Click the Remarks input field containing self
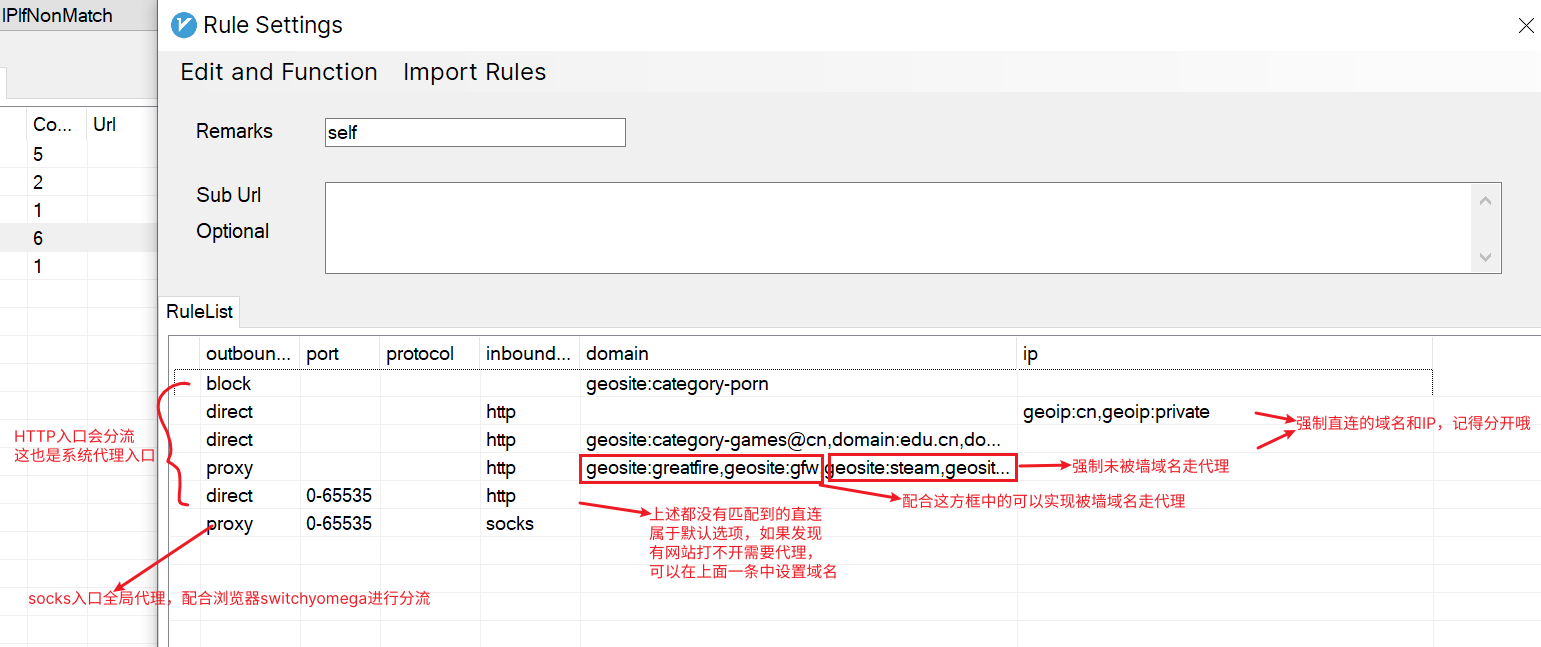This screenshot has width=1541, height=647. tap(475, 132)
